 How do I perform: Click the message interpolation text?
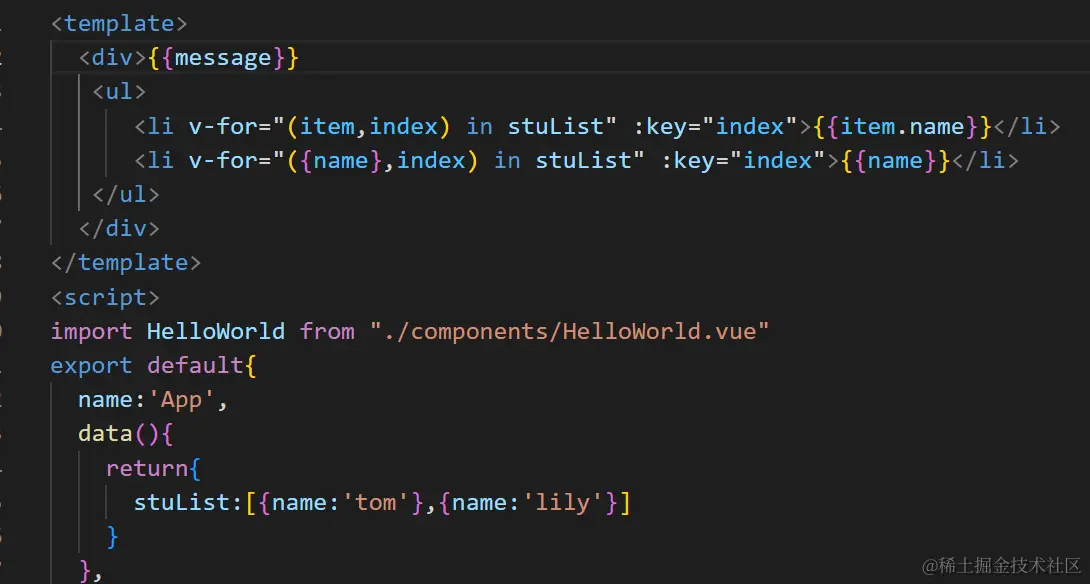223,58
